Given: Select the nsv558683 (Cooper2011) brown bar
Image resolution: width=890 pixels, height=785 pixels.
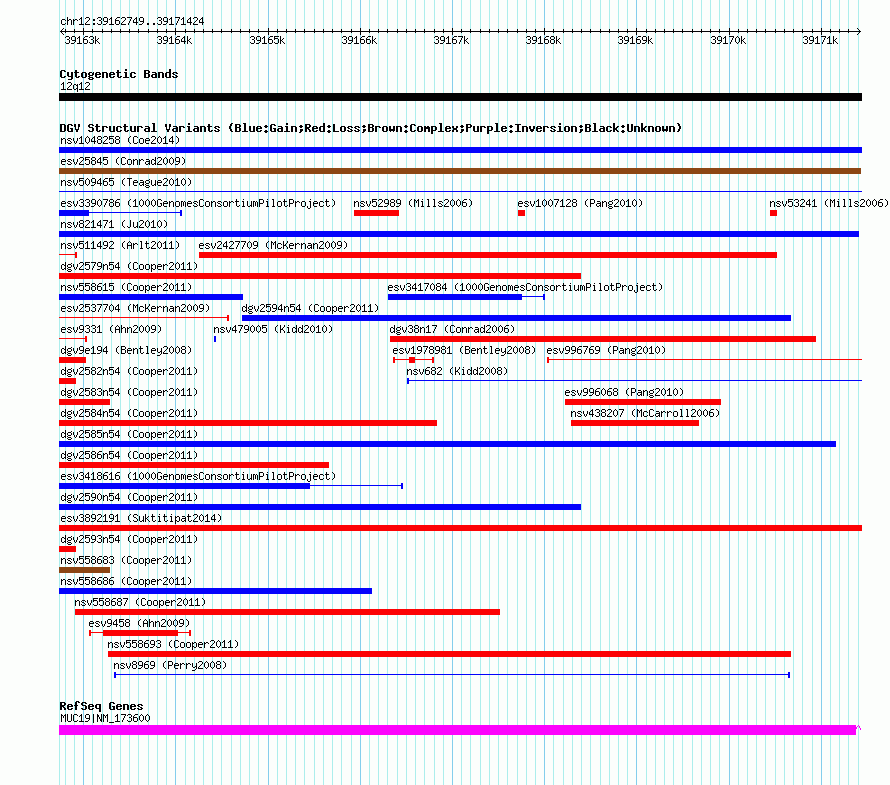Looking at the screenshot, I should coord(85,570).
